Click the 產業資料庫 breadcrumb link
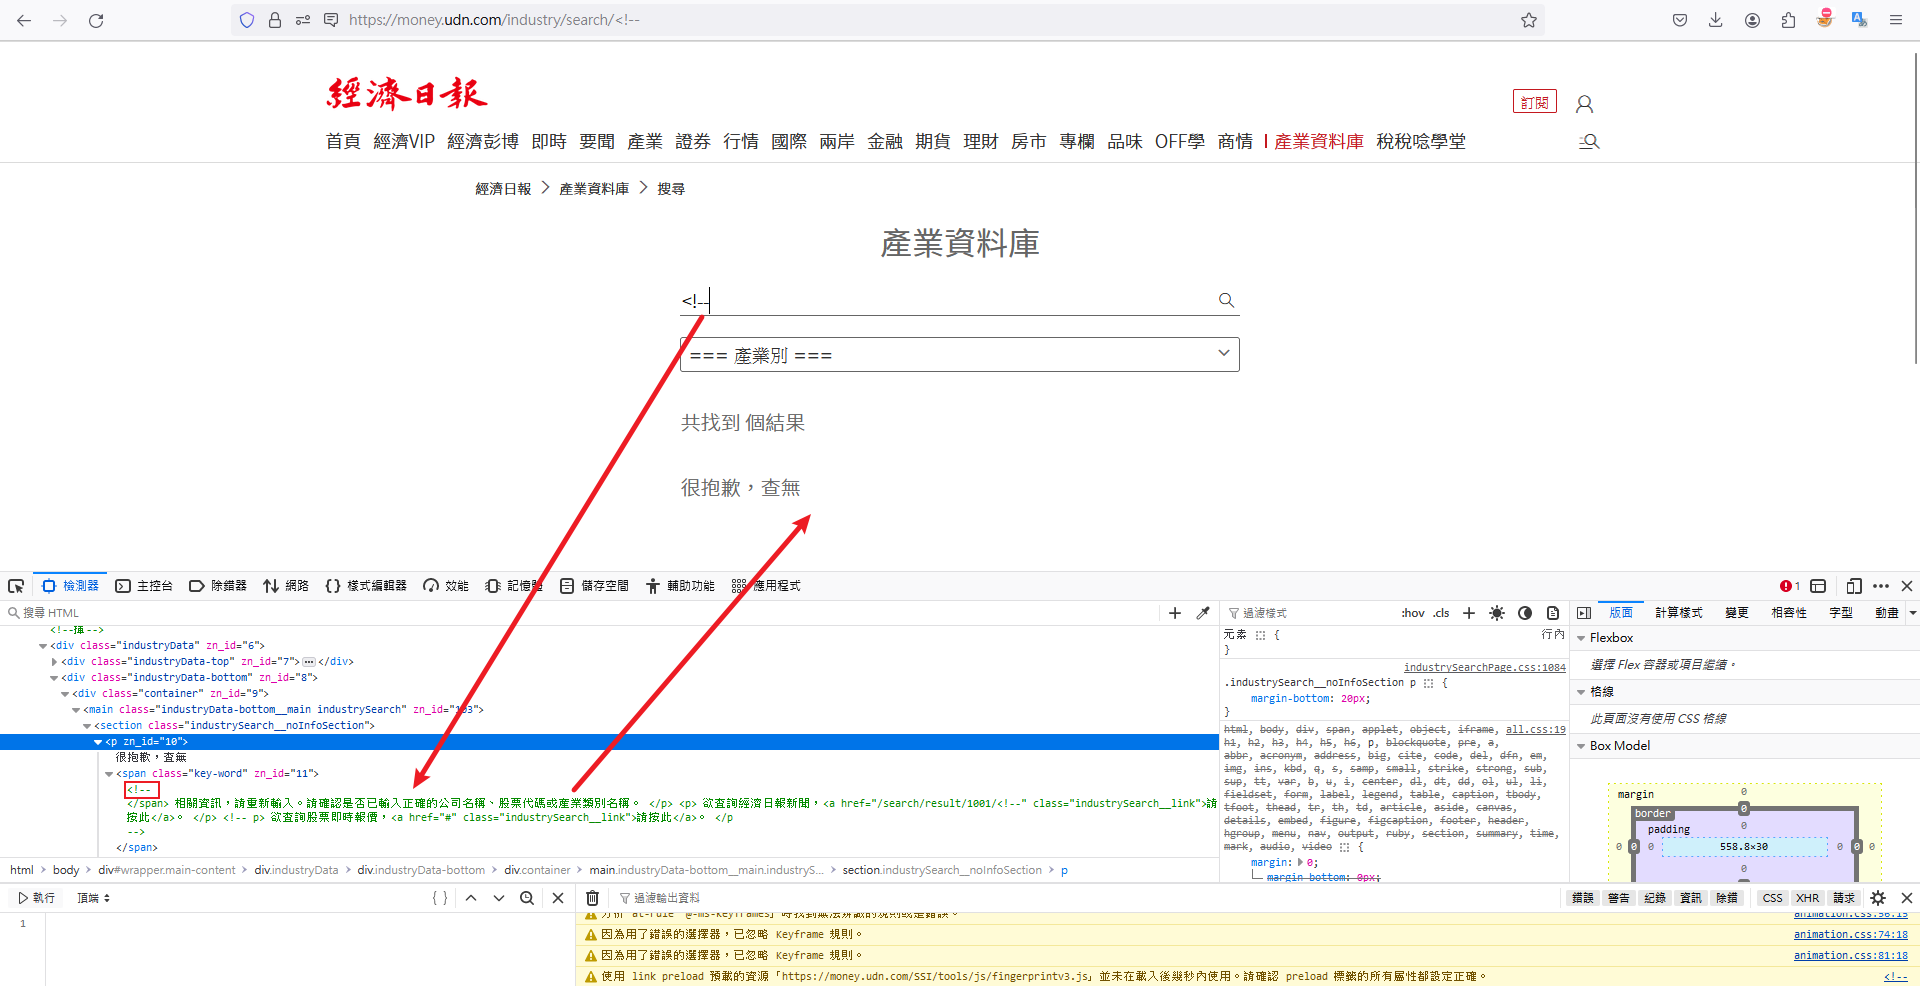Viewport: 1920px width, 986px height. click(594, 189)
